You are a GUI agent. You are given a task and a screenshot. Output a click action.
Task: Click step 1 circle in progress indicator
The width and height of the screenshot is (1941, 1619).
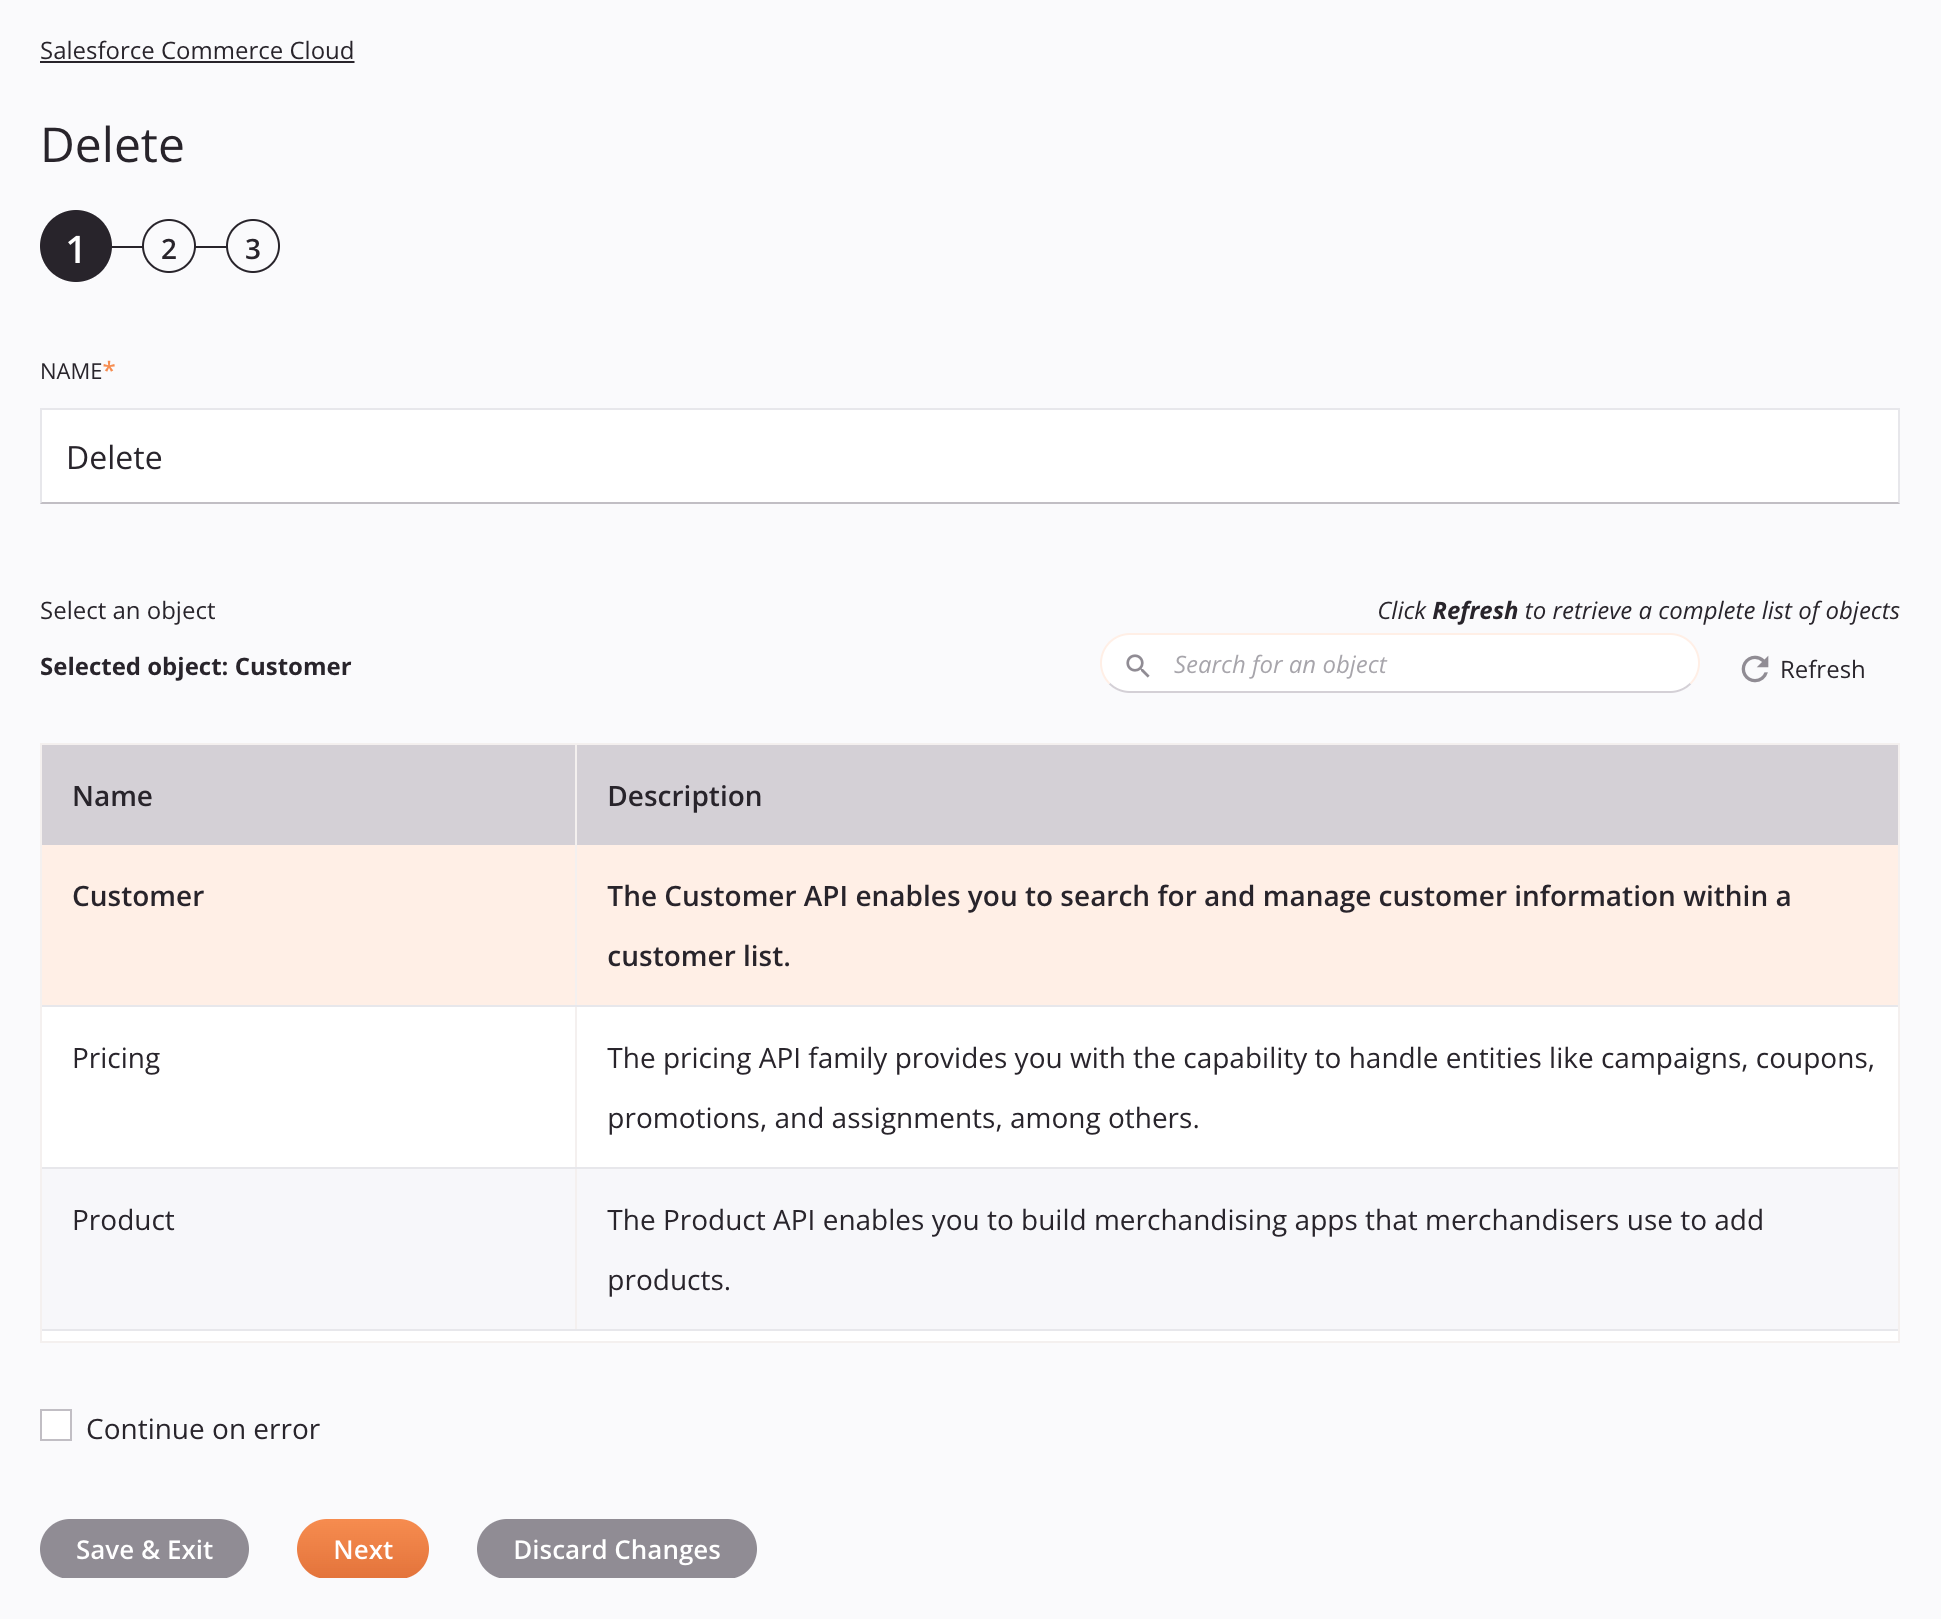[x=74, y=247]
